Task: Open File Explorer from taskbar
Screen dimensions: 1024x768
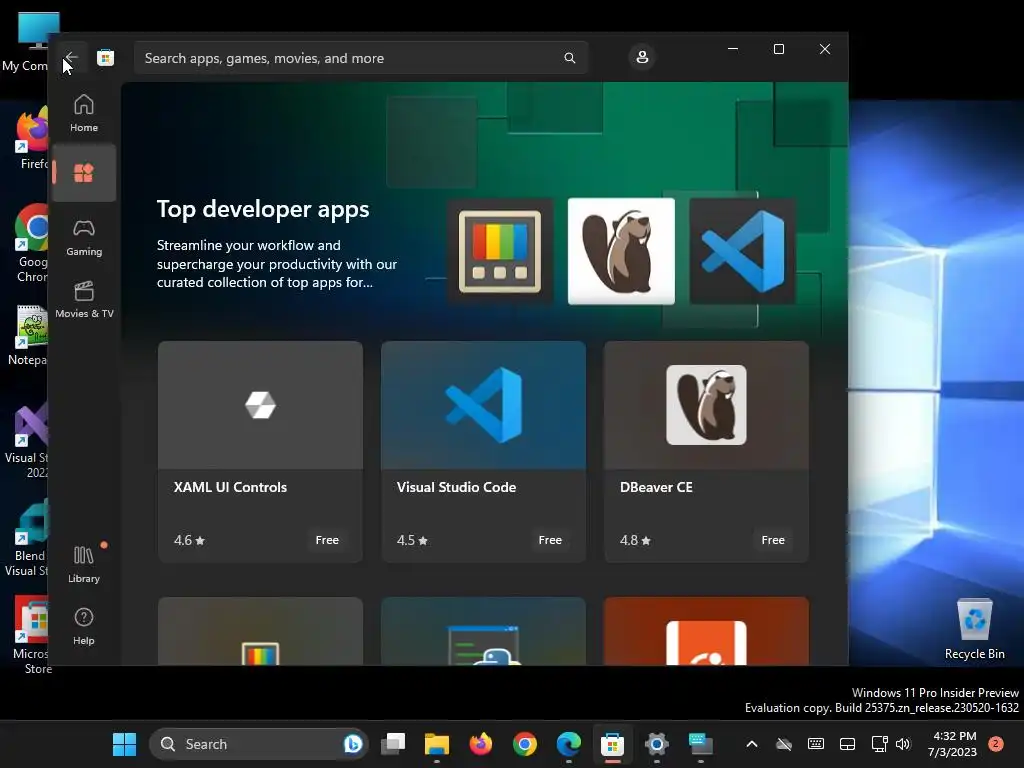Action: (437, 744)
